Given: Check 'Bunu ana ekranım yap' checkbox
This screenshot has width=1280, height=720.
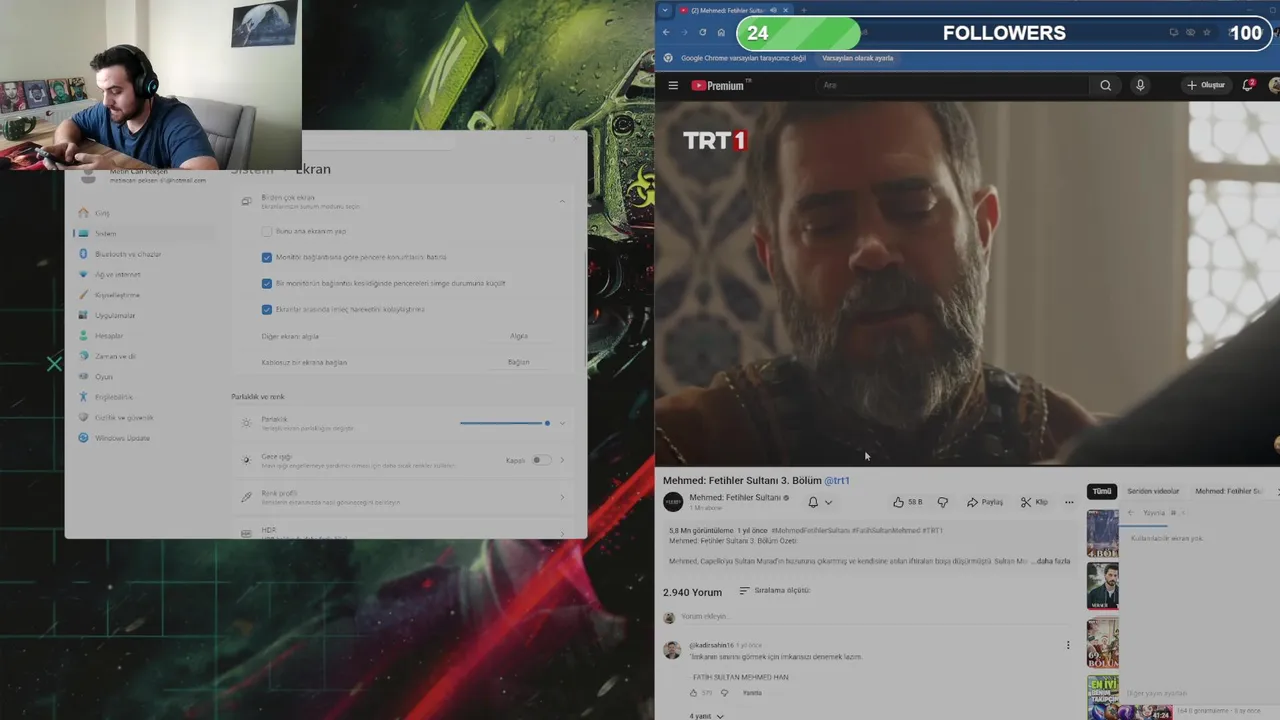Looking at the screenshot, I should [x=267, y=231].
